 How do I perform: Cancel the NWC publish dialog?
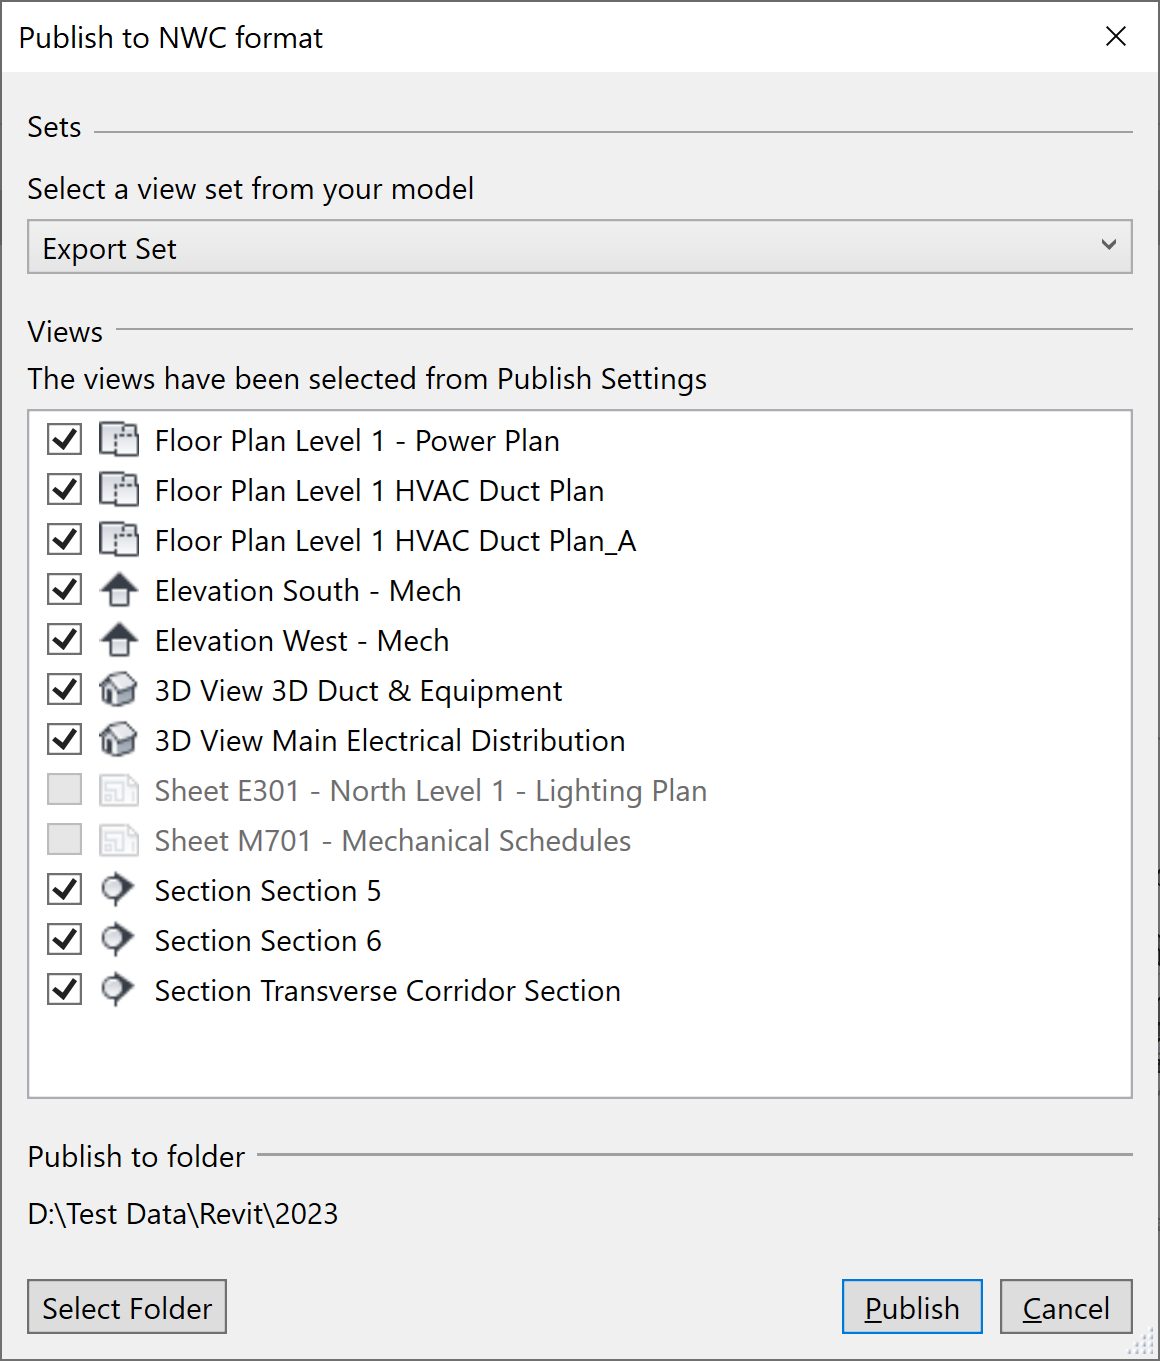(1065, 1307)
